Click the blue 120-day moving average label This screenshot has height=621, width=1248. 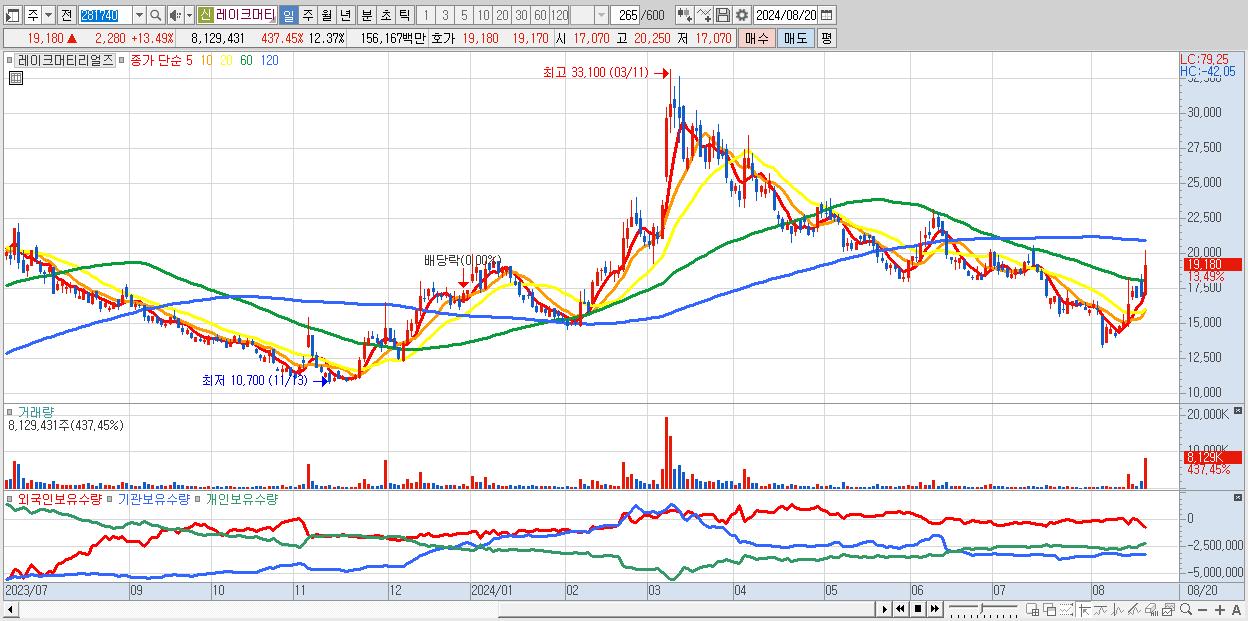click(269, 60)
